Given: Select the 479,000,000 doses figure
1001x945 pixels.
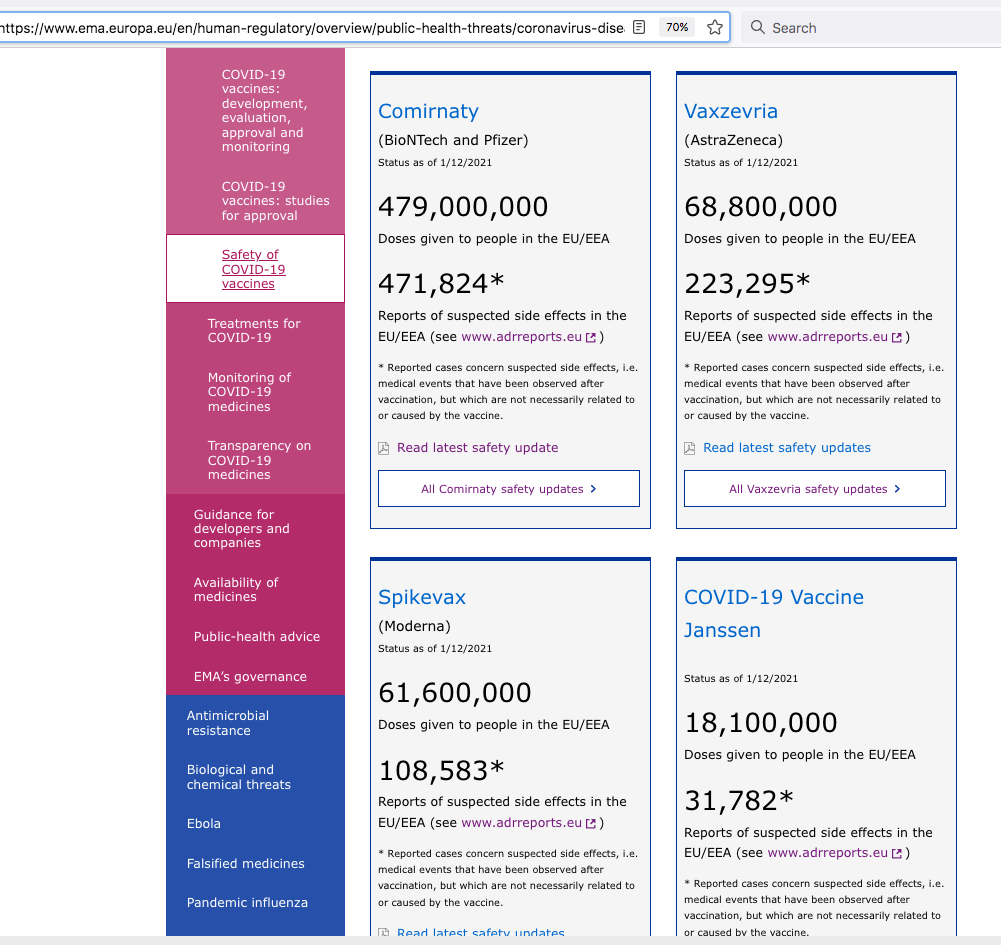Looking at the screenshot, I should click(463, 207).
